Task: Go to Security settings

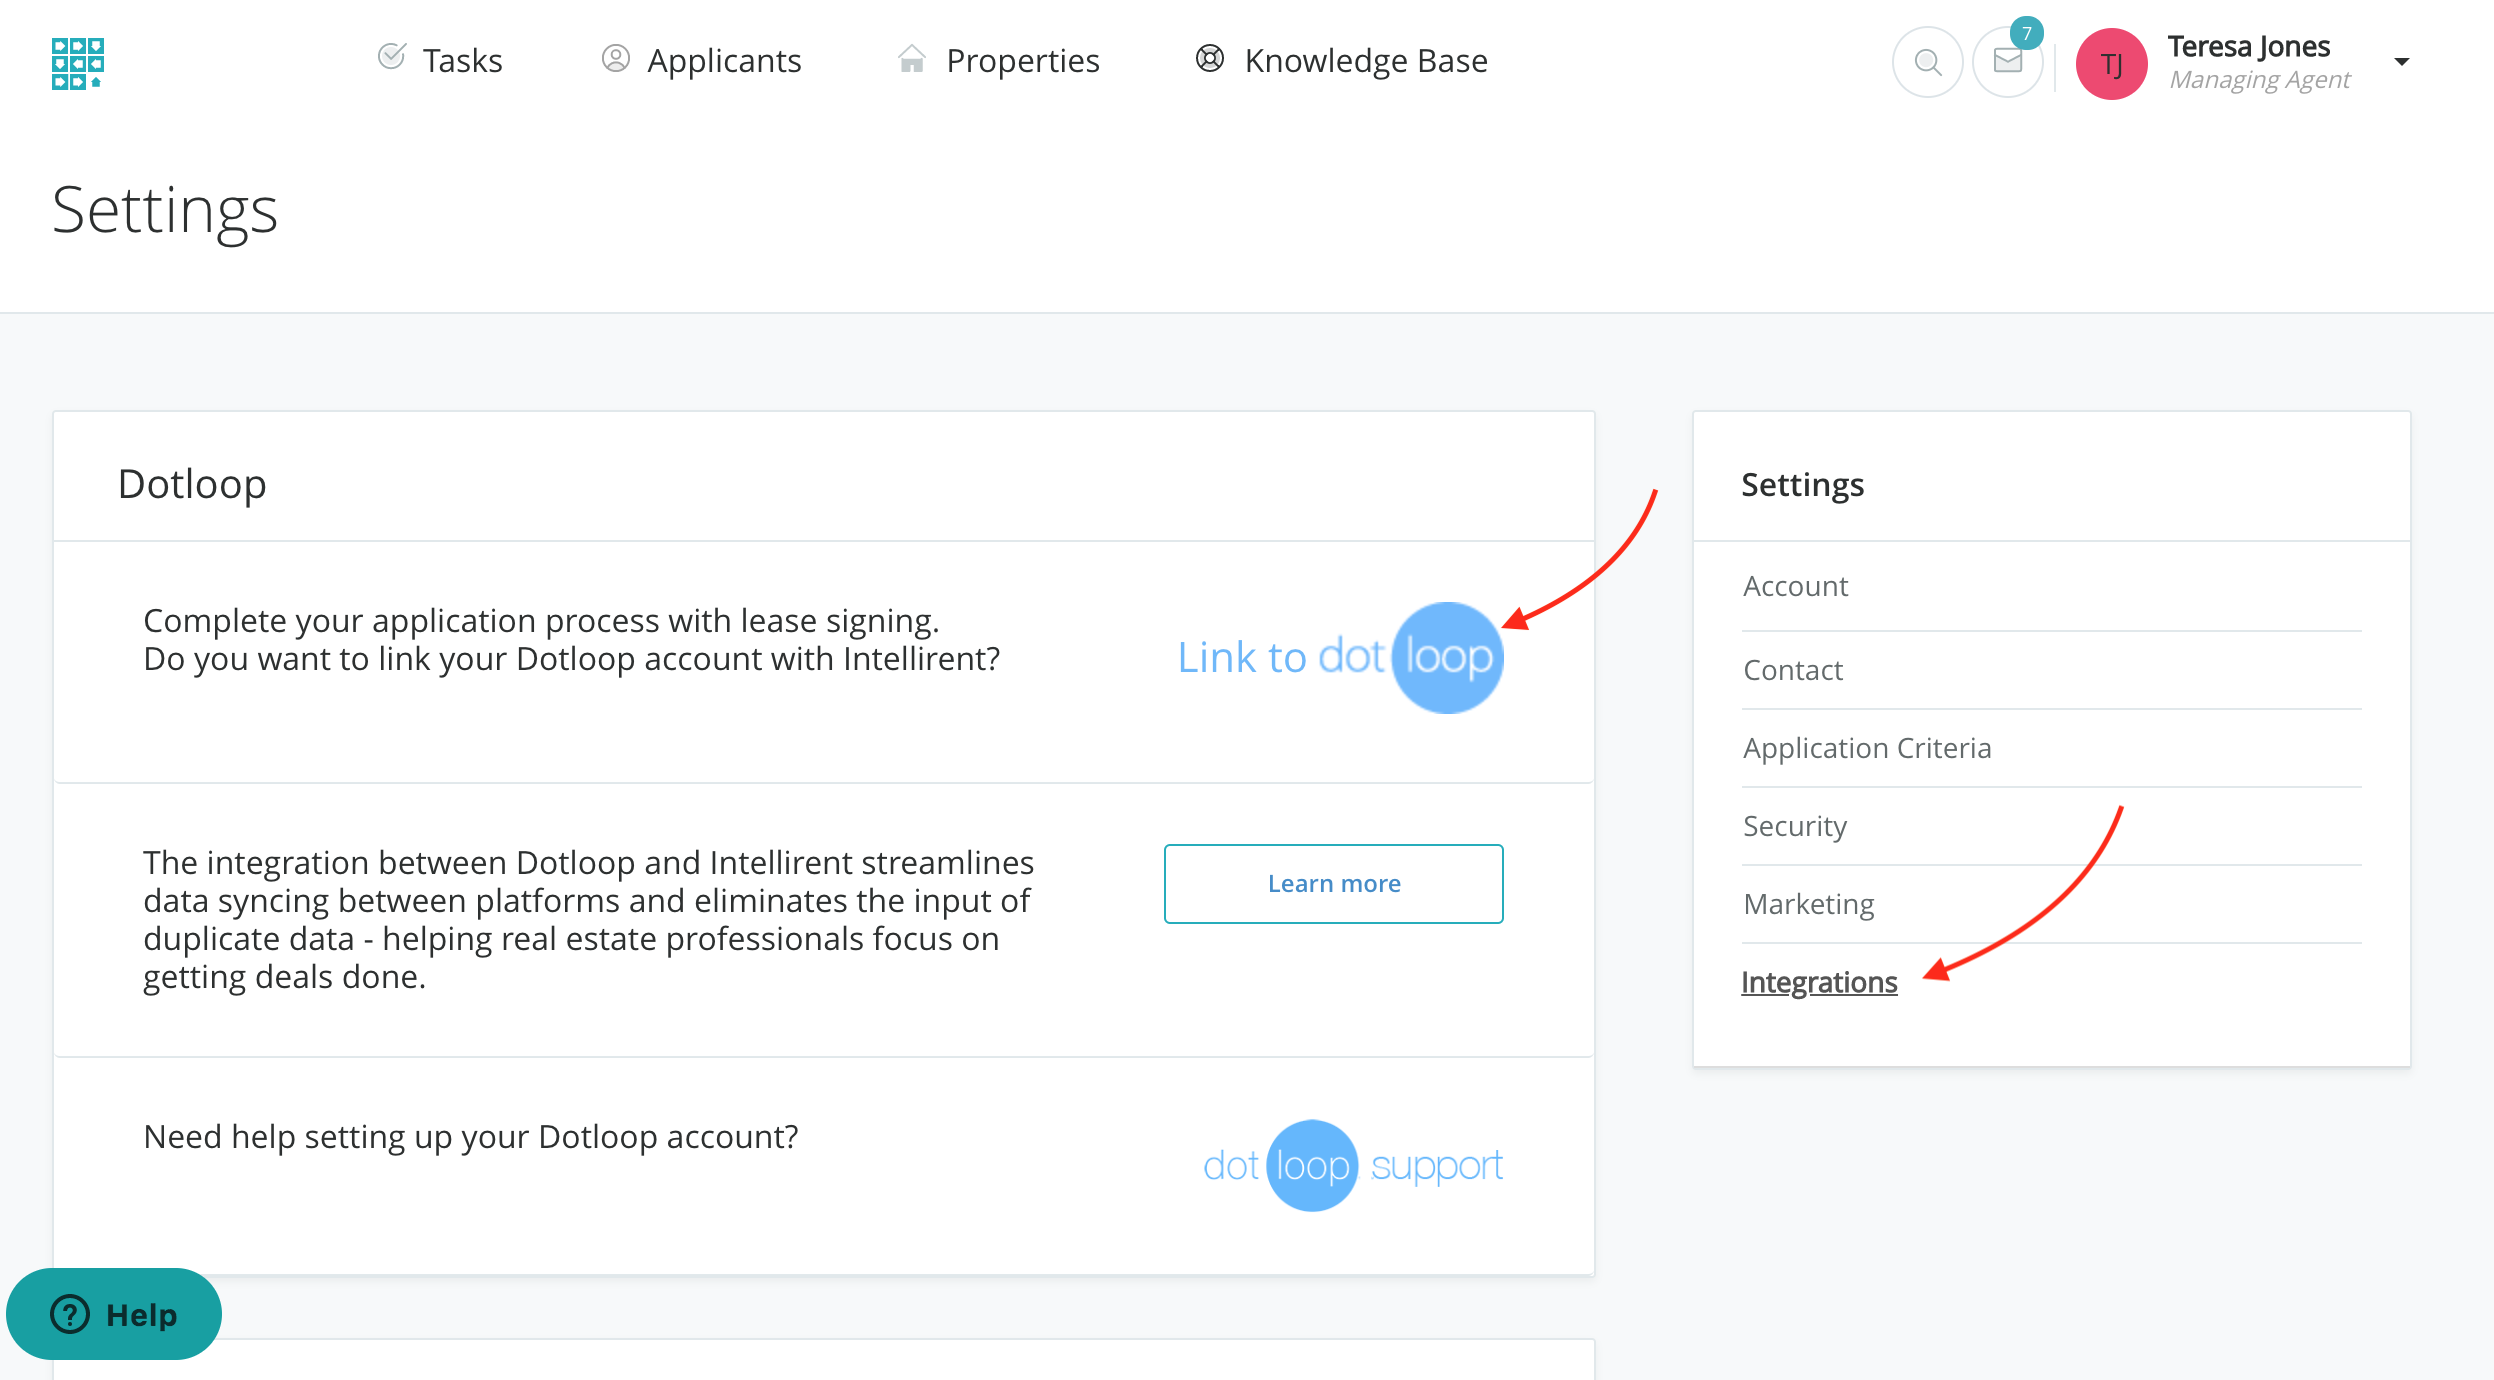Action: (1794, 826)
